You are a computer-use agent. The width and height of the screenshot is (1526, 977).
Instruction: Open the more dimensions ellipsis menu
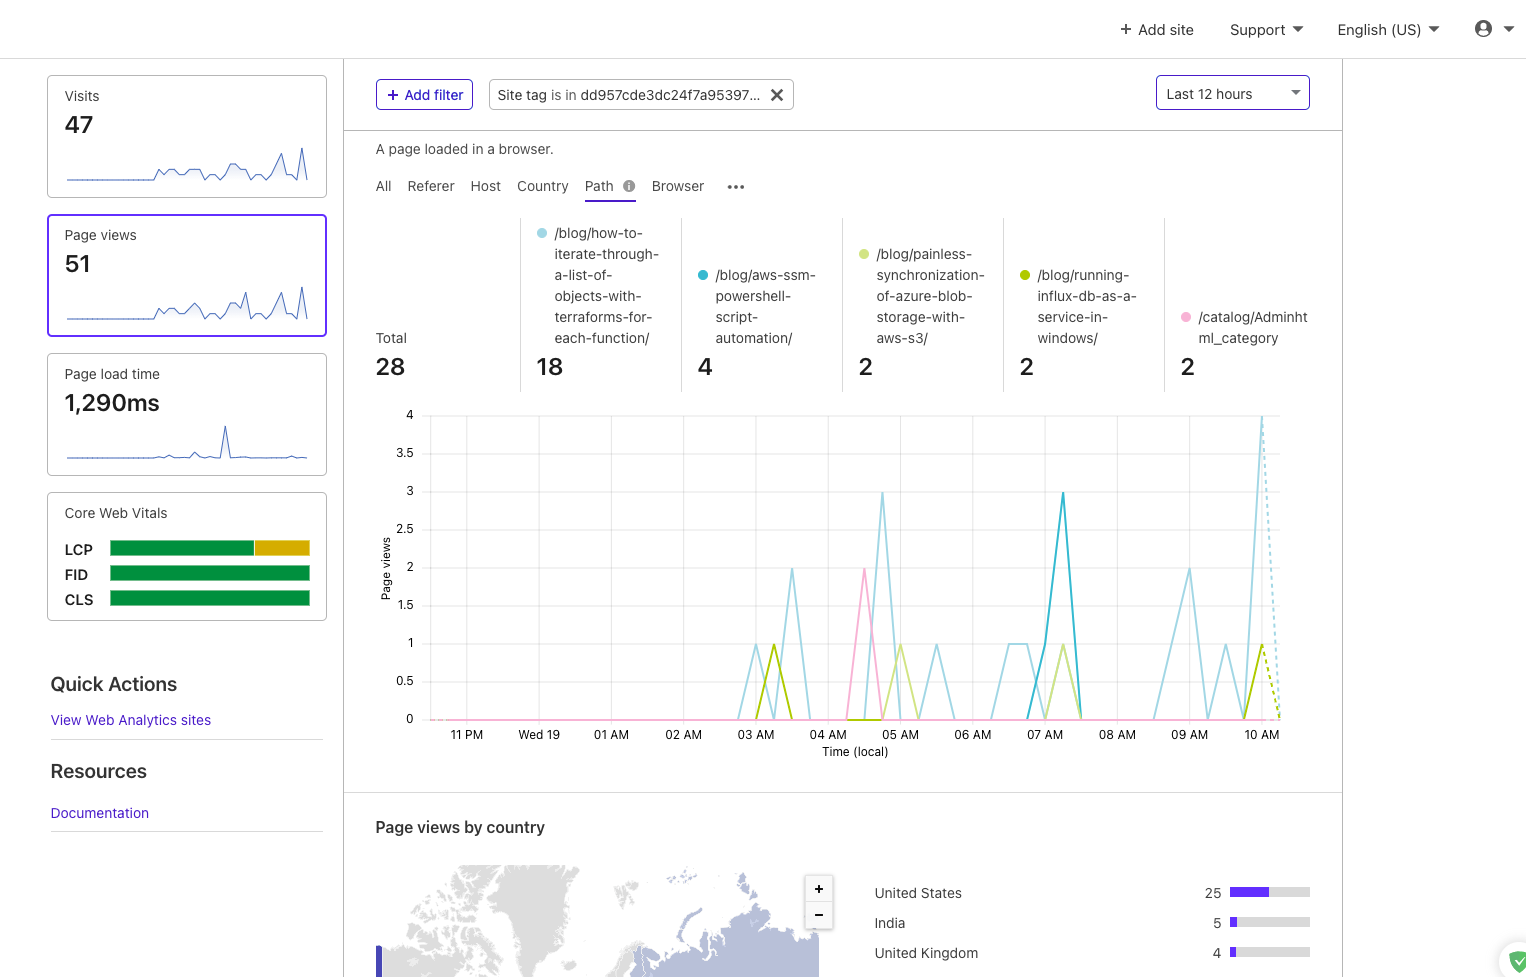(736, 187)
